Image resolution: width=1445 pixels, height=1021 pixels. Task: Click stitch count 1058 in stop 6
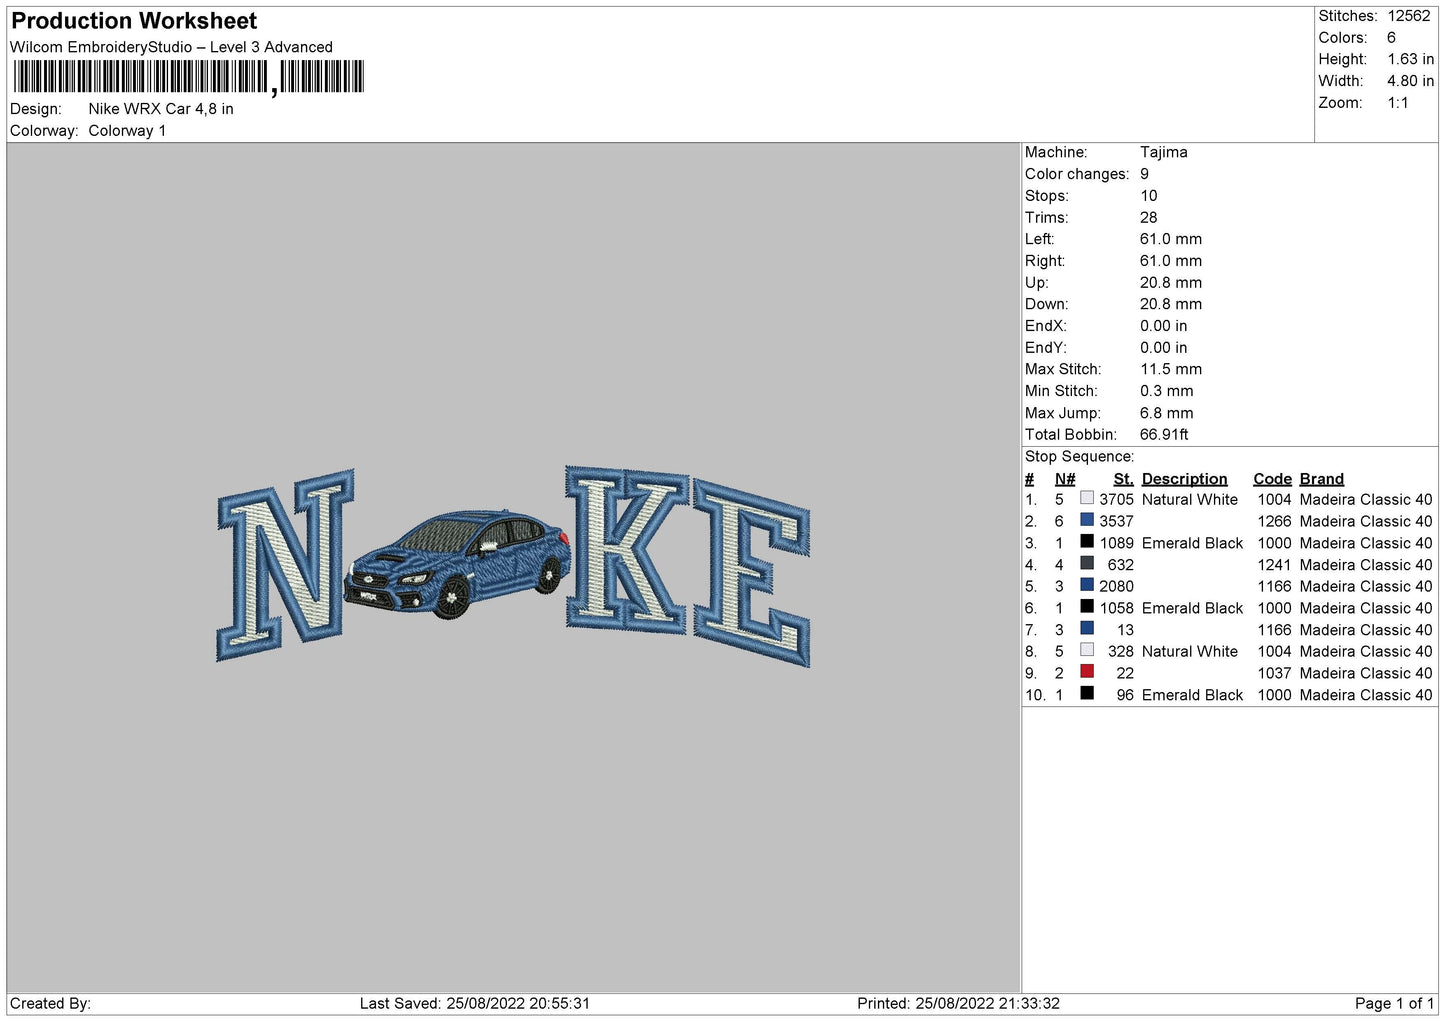[x=1116, y=608]
